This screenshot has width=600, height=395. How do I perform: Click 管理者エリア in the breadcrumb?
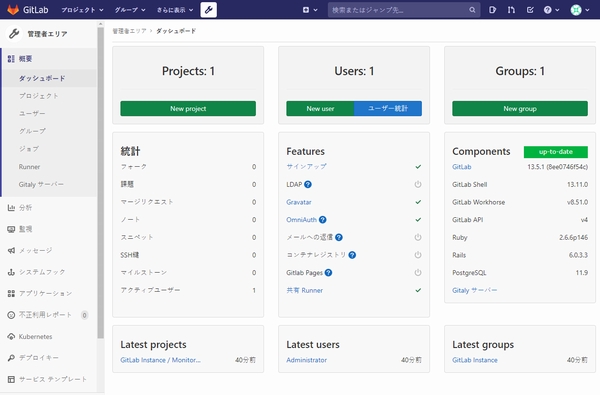129,31
